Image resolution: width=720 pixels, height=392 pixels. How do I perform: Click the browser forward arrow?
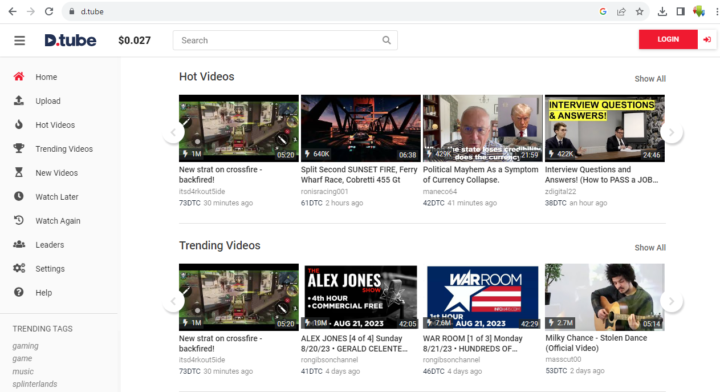[30, 11]
